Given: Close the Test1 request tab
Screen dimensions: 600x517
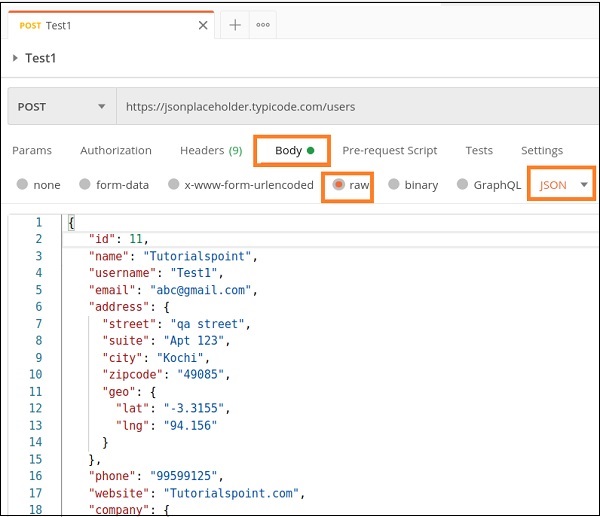Looking at the screenshot, I should [x=203, y=26].
